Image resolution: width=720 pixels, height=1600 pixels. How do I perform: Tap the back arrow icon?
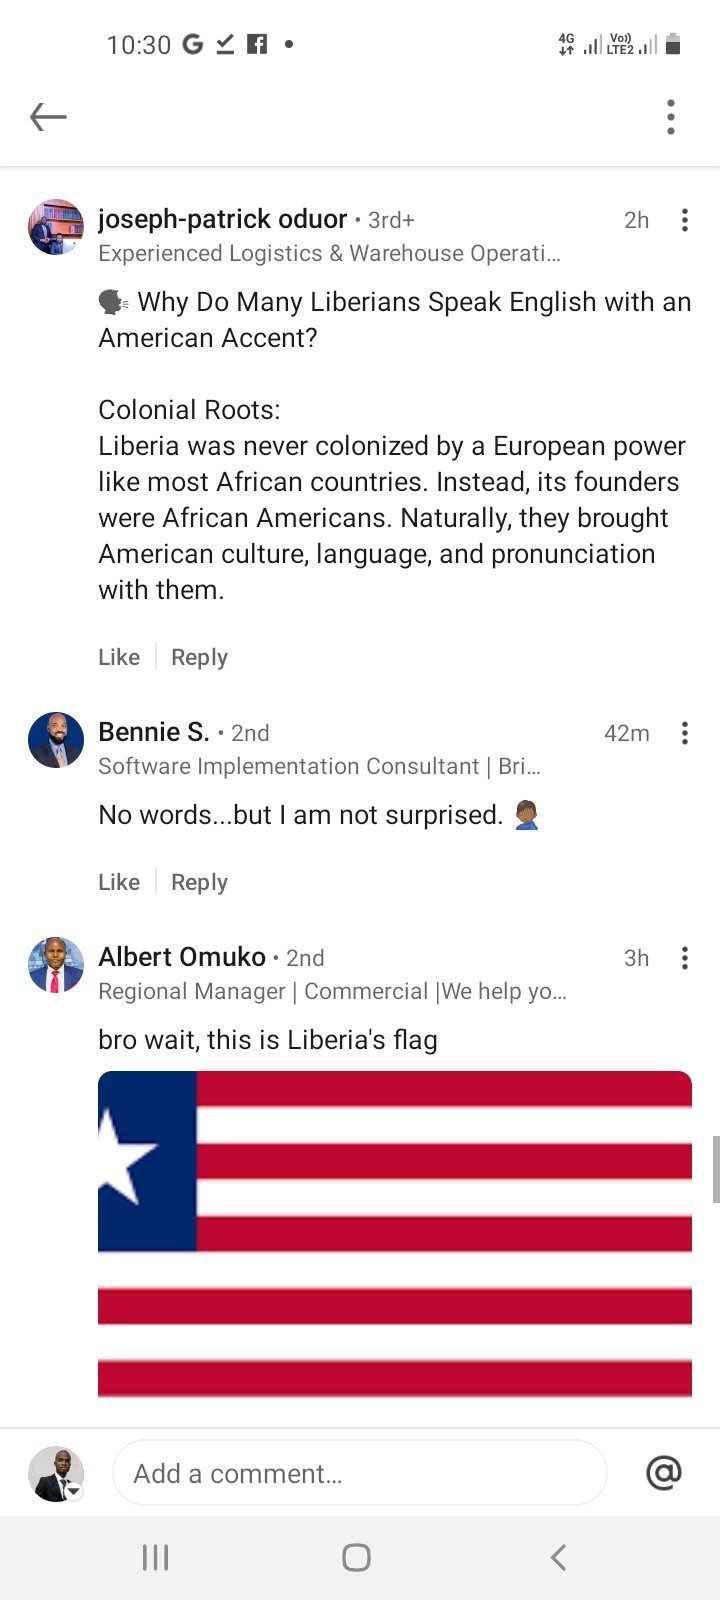click(48, 117)
